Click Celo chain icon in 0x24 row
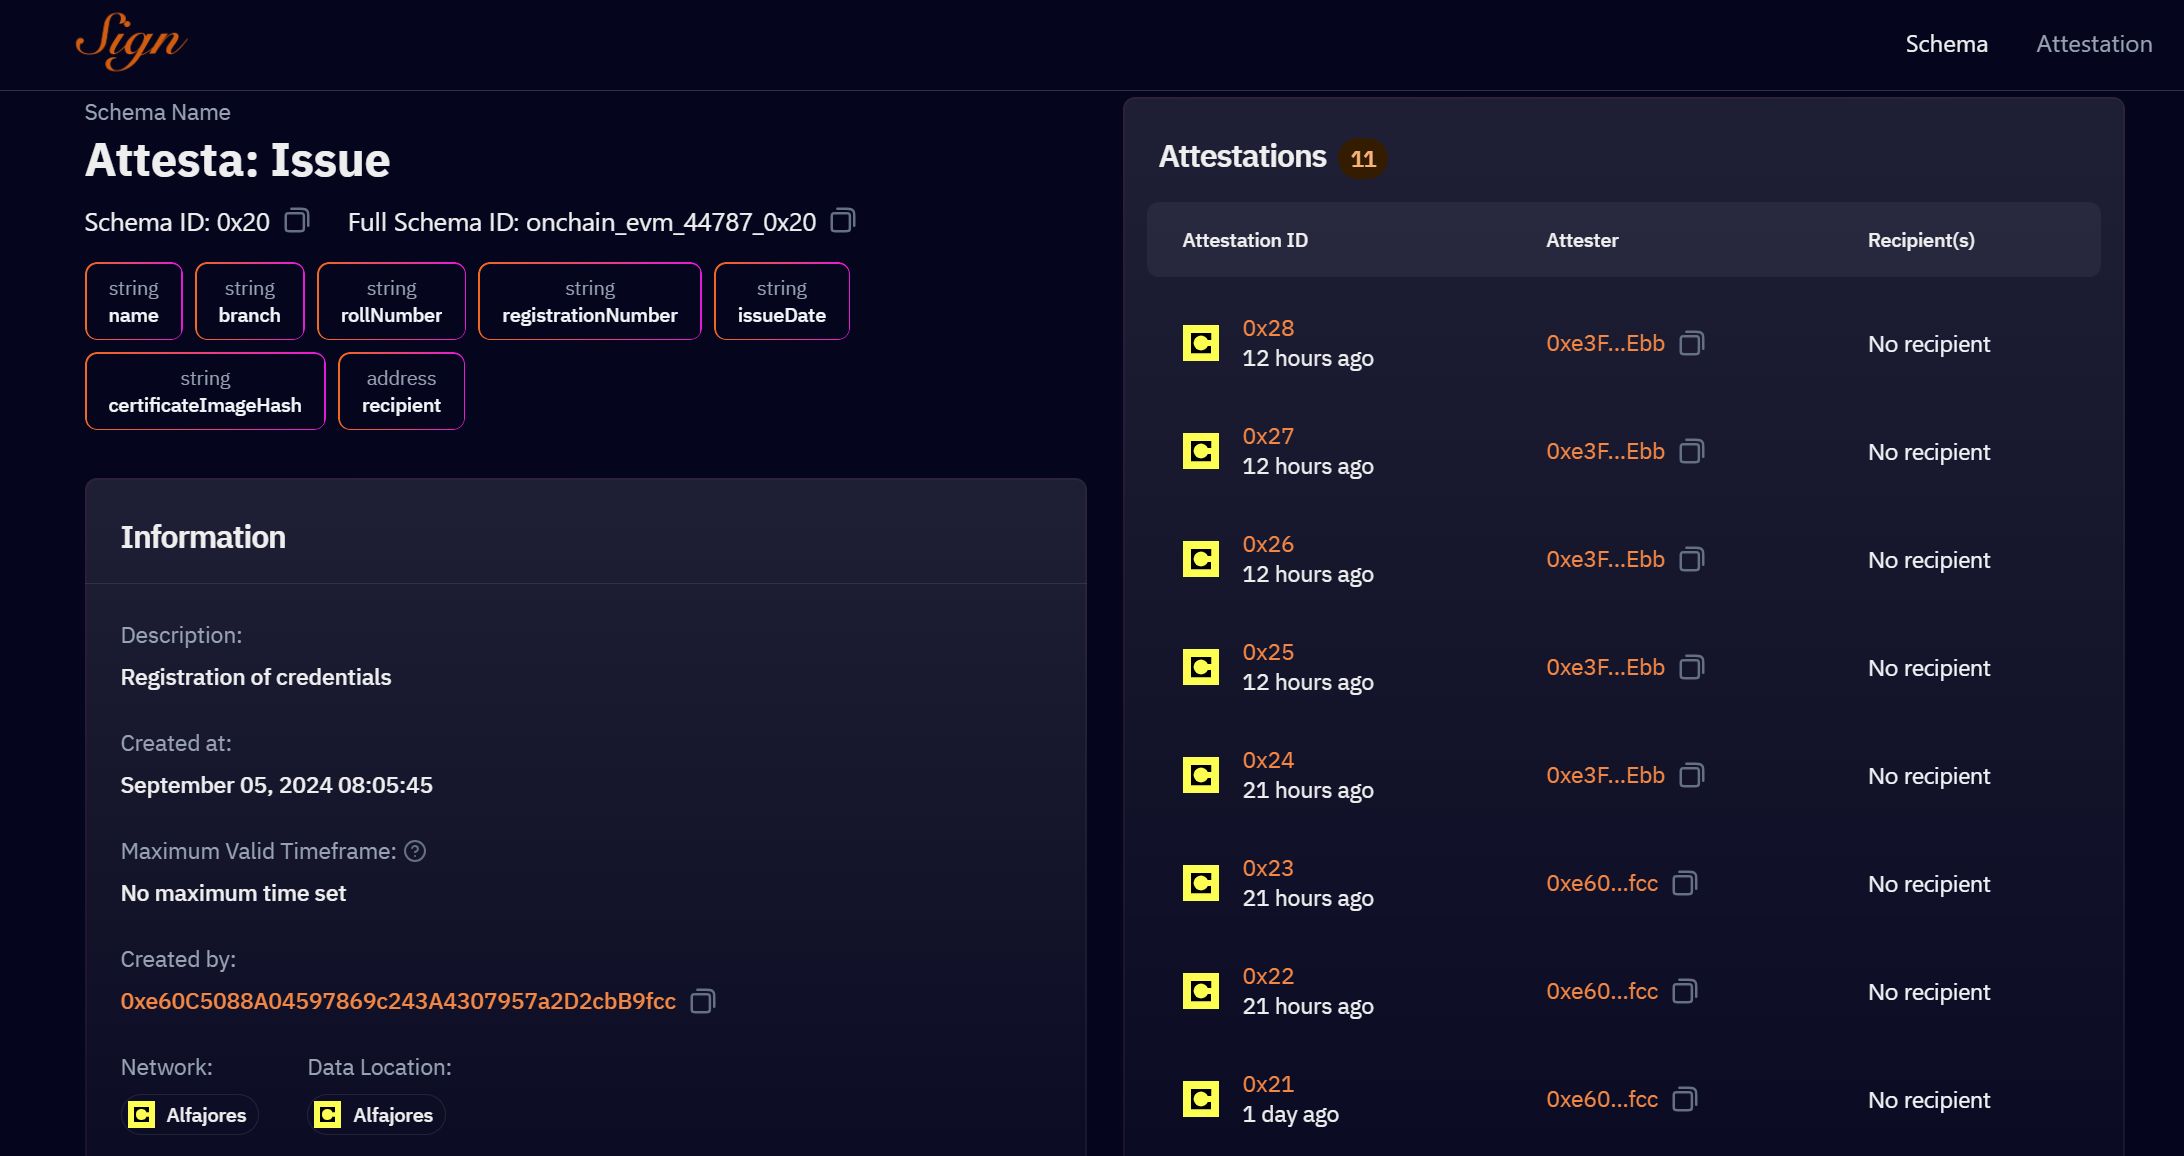 [x=1201, y=775]
